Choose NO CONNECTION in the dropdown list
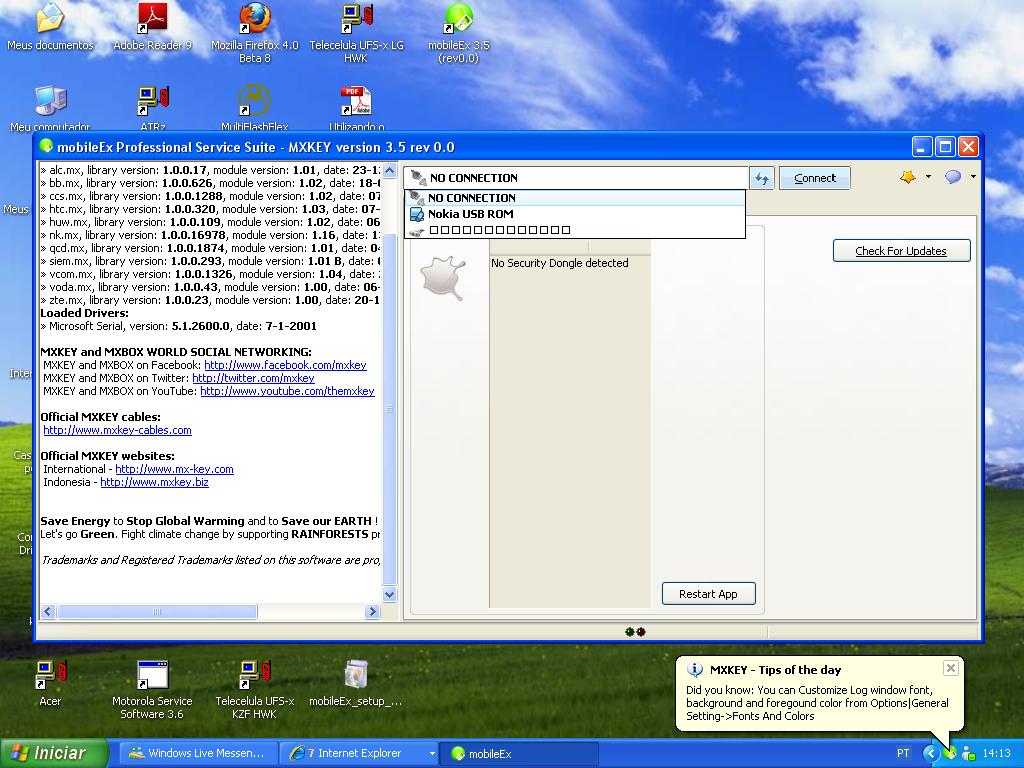 point(575,198)
